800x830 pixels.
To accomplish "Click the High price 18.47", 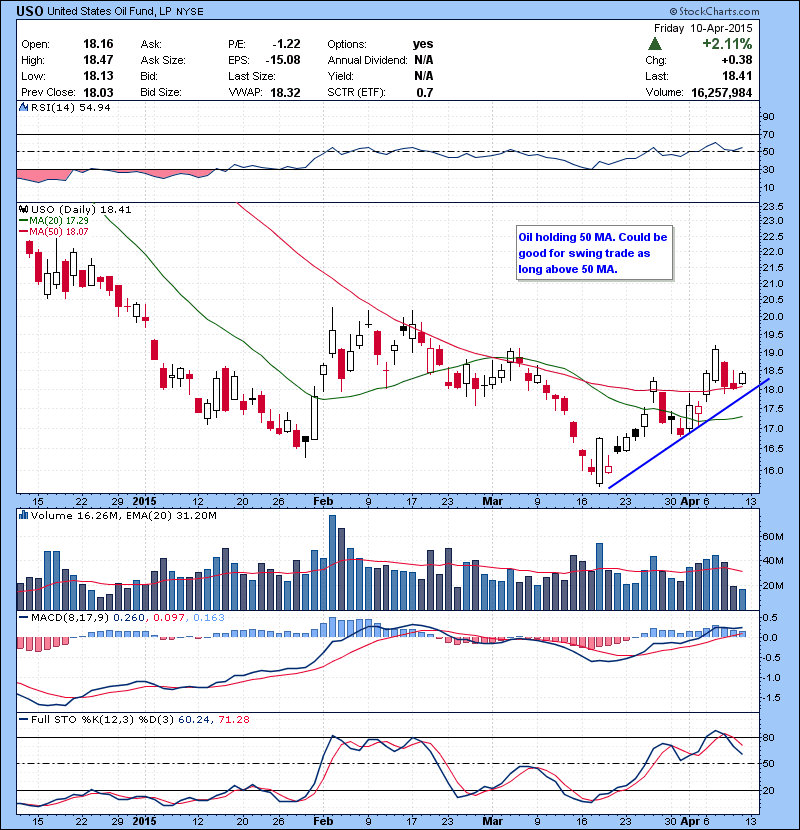I will pyautogui.click(x=98, y=60).
